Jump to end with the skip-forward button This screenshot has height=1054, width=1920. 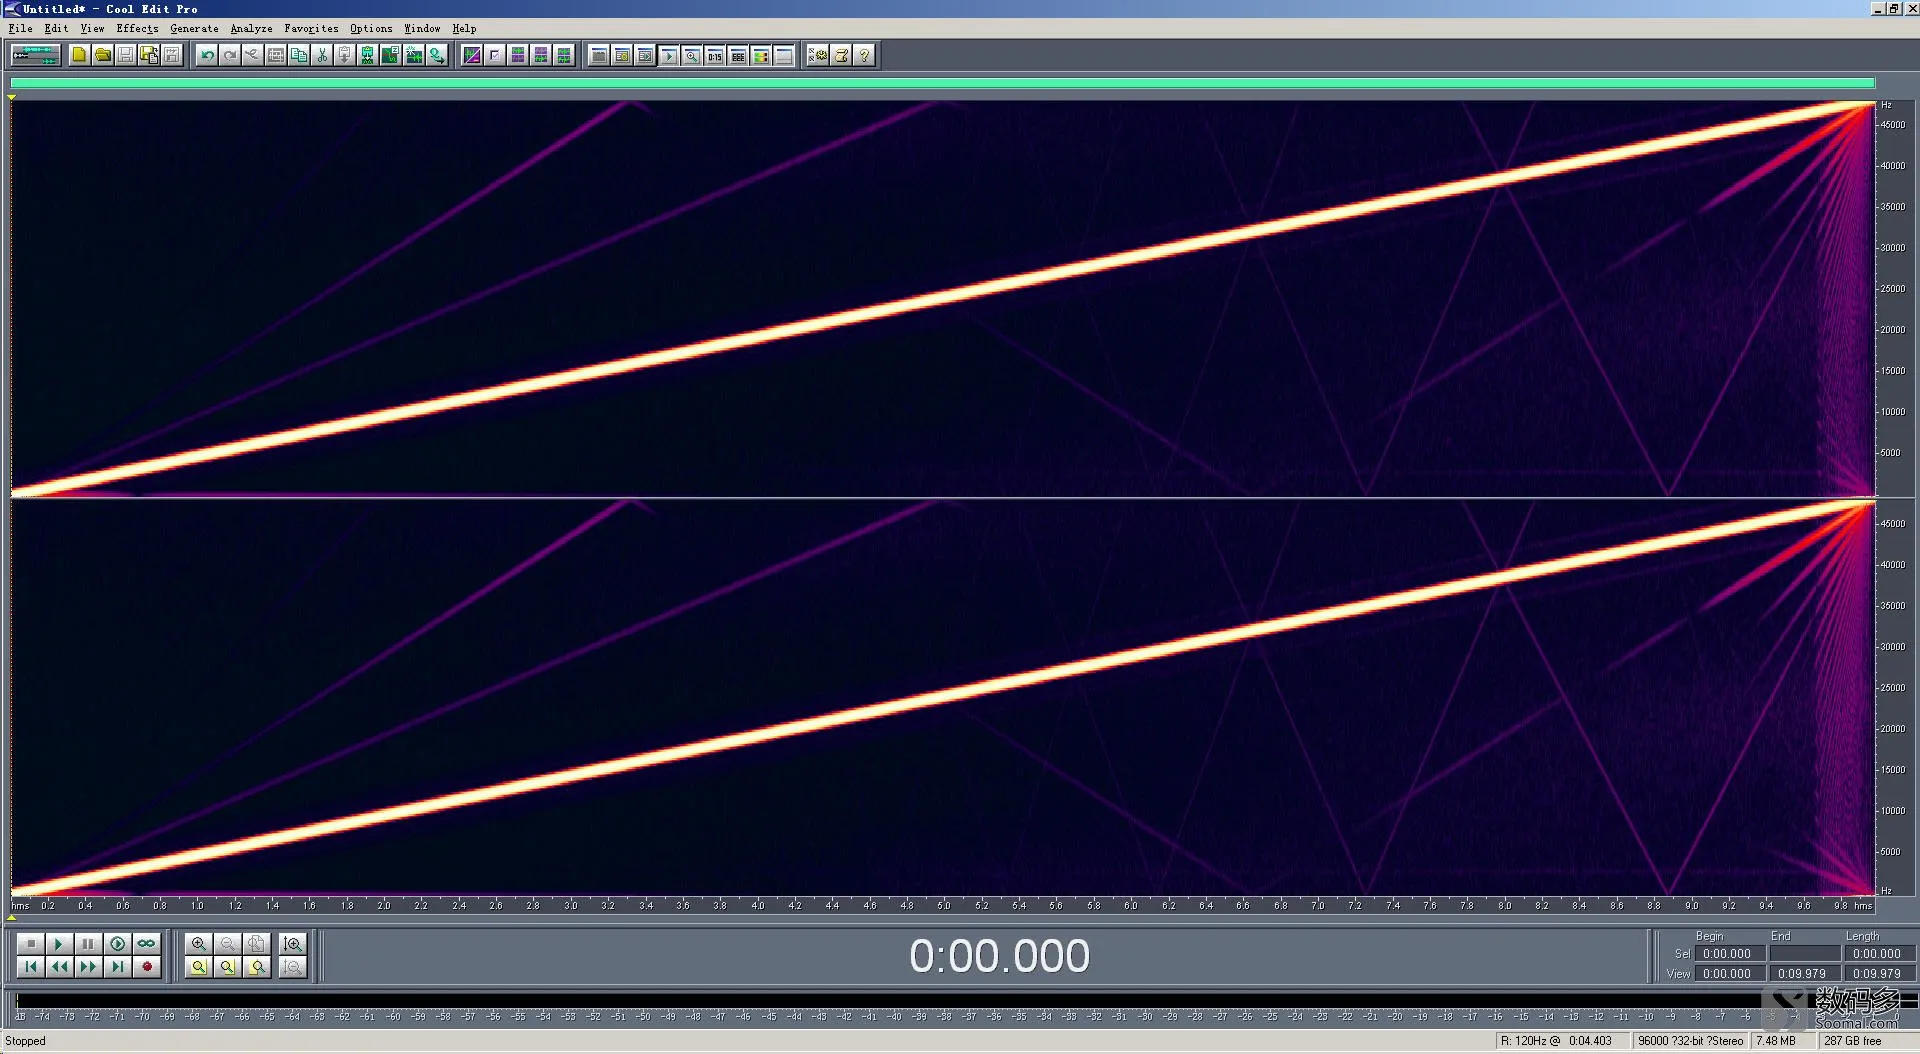point(117,966)
